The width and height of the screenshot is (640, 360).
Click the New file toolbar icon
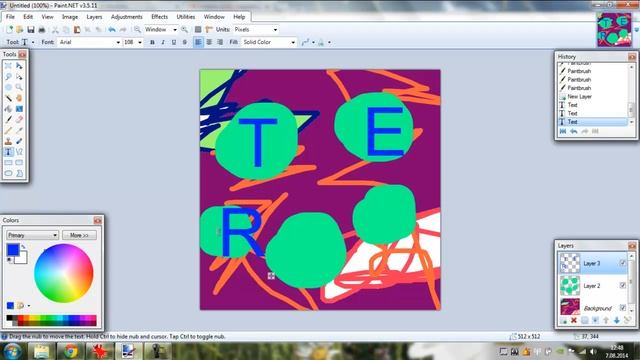coord(9,29)
